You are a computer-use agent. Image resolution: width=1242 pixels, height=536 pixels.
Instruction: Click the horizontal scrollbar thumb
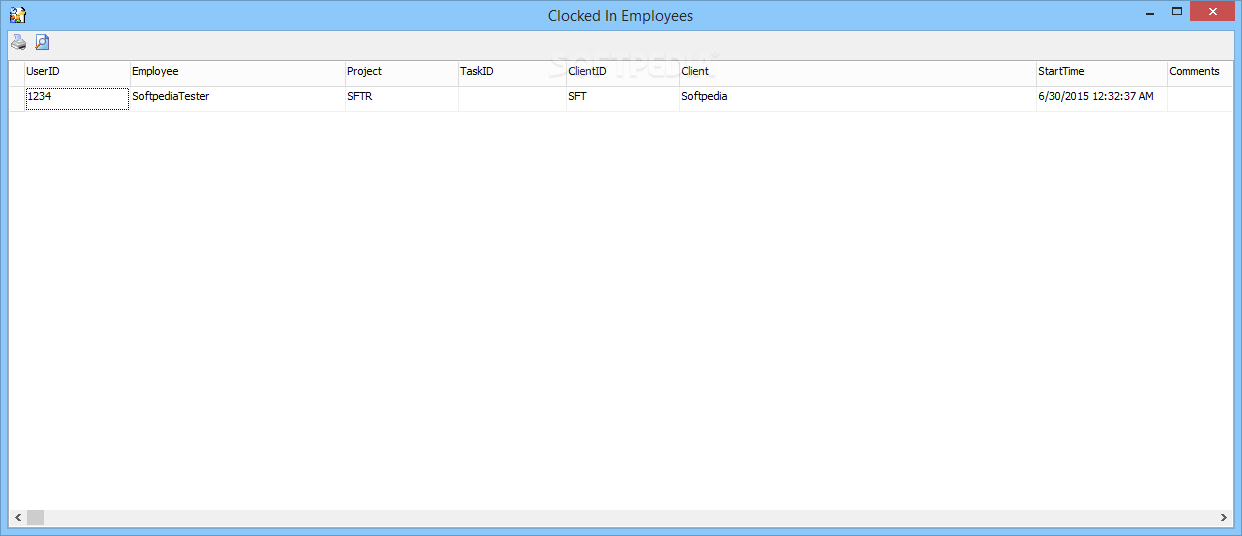click(35, 518)
